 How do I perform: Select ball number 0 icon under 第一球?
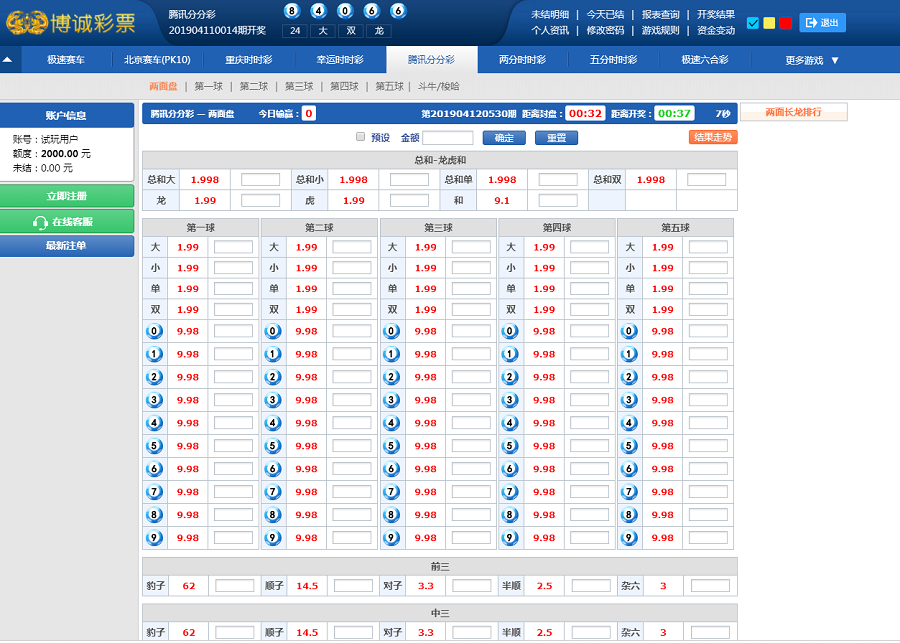pos(155,332)
